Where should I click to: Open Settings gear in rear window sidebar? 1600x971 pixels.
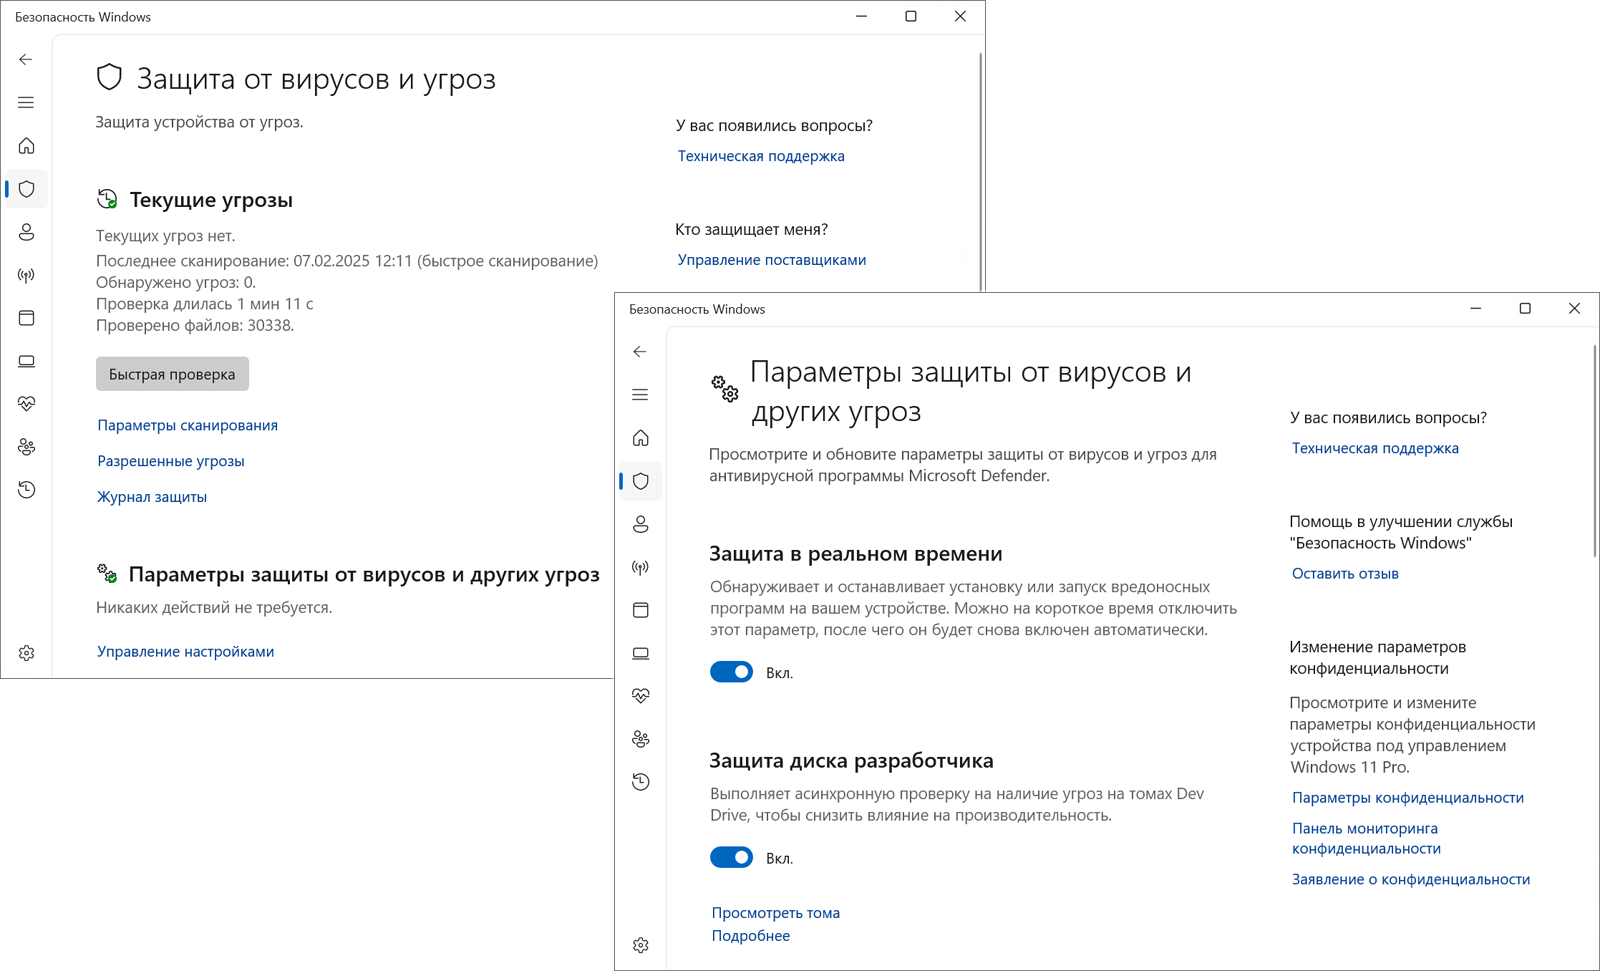[x=26, y=653]
